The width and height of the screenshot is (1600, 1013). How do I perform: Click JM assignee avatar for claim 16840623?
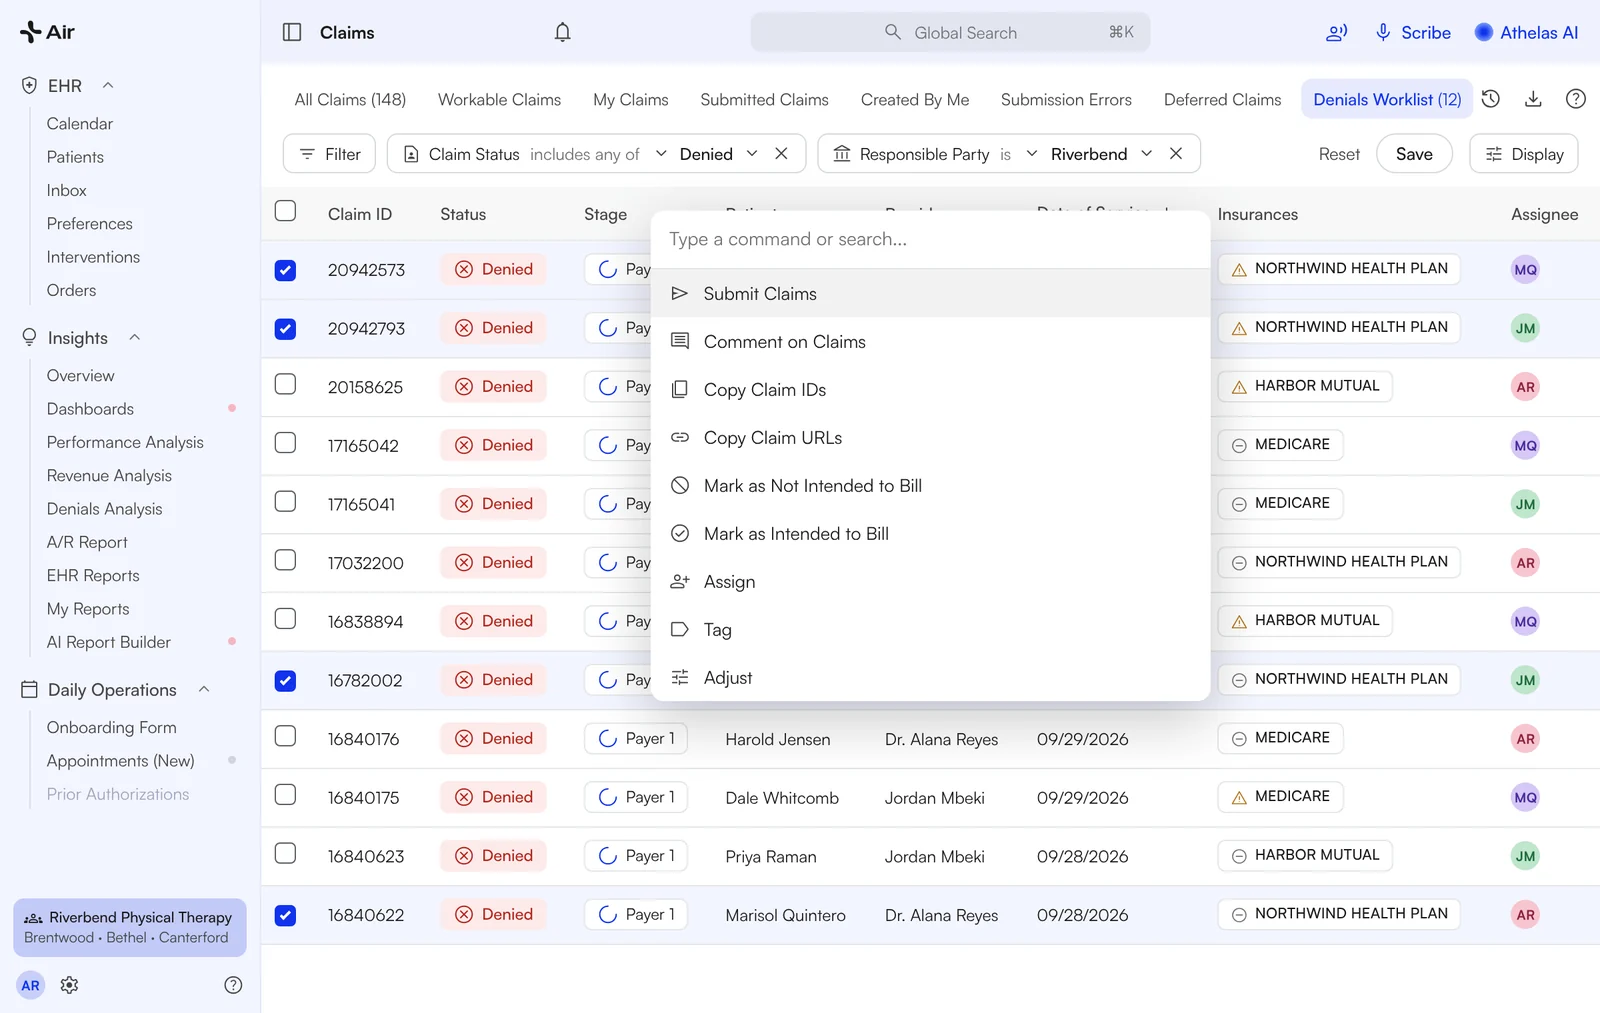(x=1525, y=856)
